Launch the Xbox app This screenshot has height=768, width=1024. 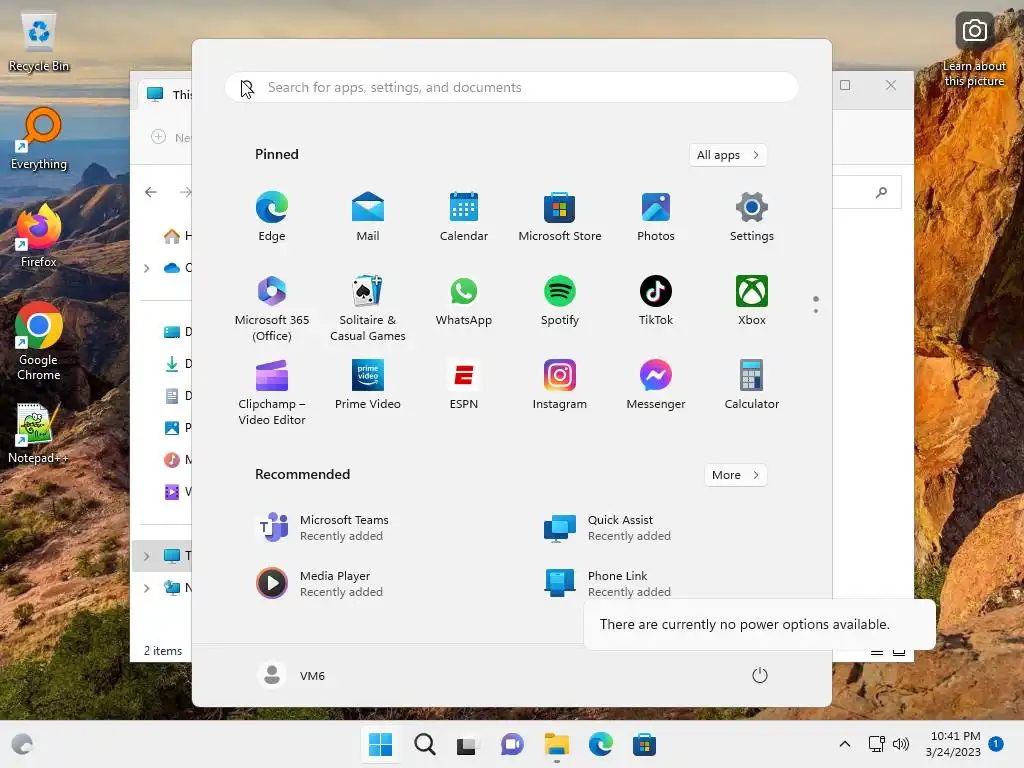[752, 301]
